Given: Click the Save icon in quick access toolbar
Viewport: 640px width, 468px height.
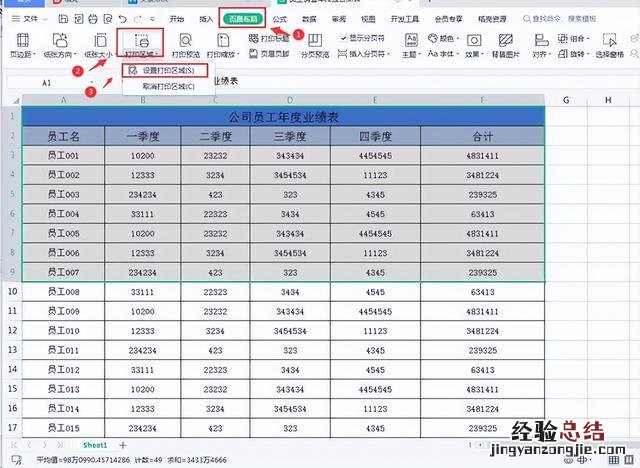Looking at the screenshot, I should [x=63, y=19].
